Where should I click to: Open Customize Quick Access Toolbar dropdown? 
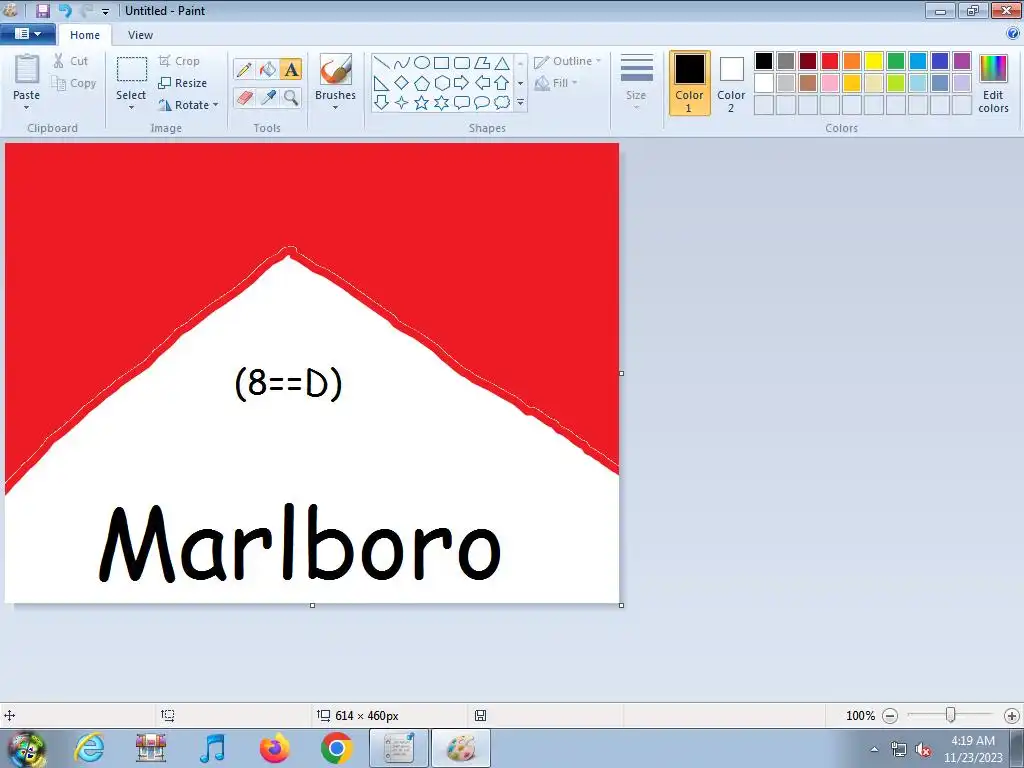[x=105, y=11]
